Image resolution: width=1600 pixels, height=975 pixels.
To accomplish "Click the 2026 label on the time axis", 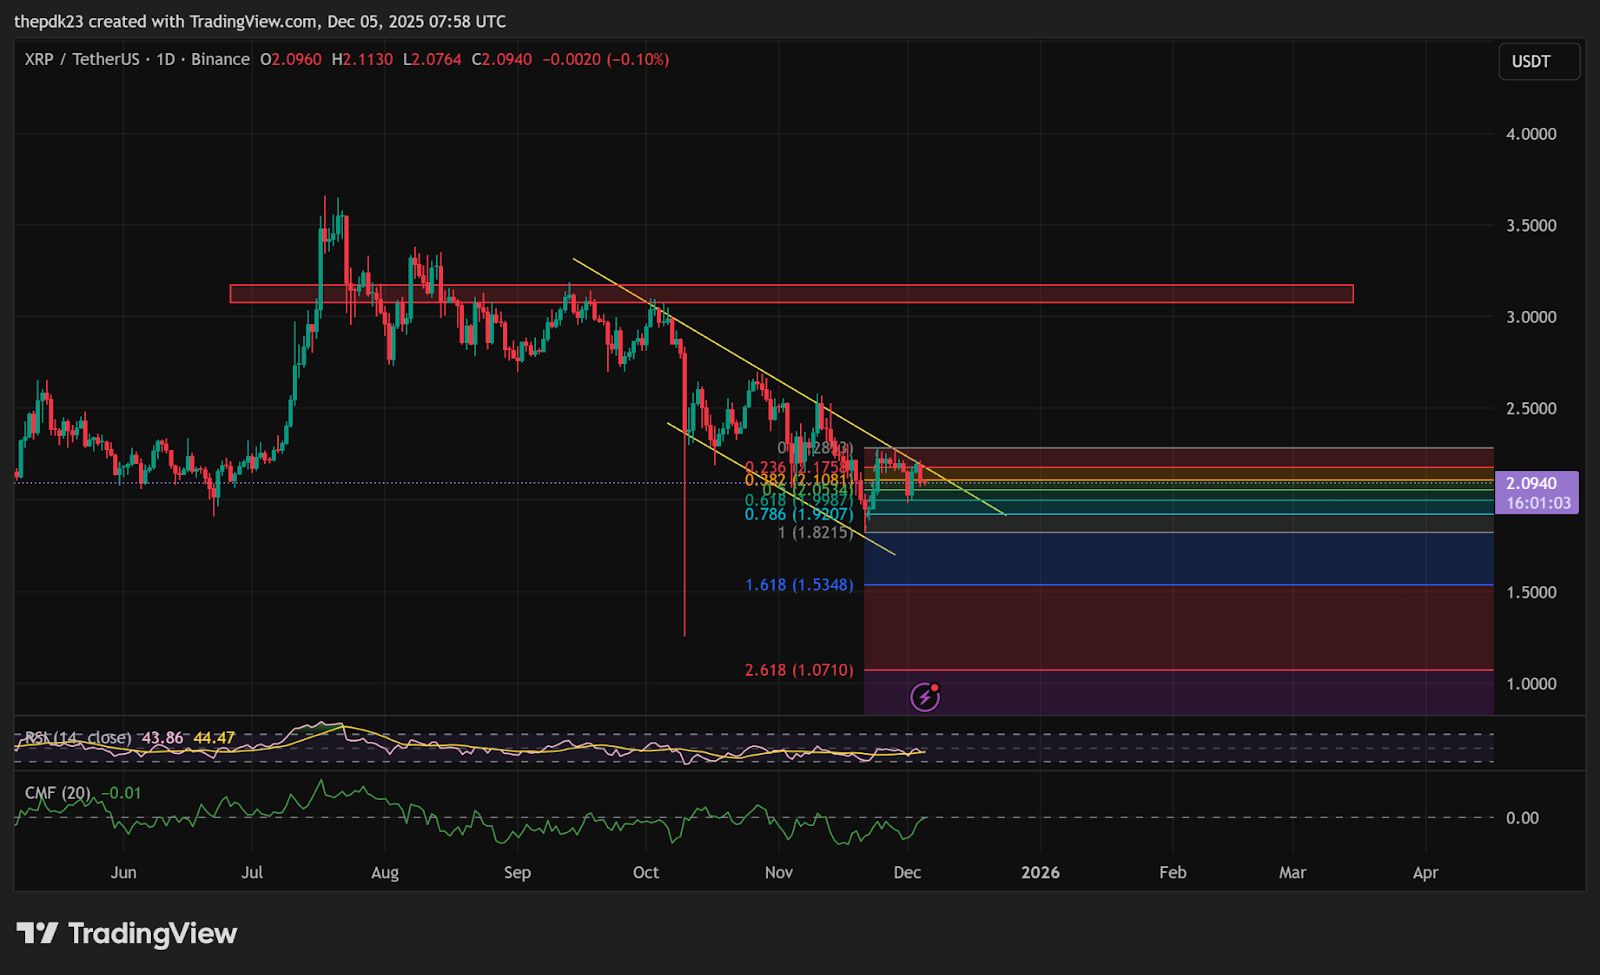I will pos(1040,872).
